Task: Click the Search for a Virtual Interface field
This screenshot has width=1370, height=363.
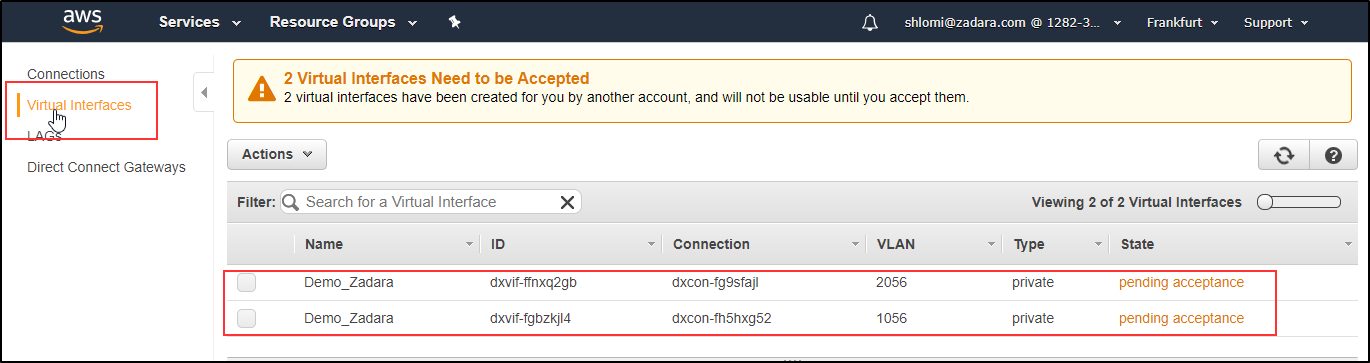Action: click(430, 202)
